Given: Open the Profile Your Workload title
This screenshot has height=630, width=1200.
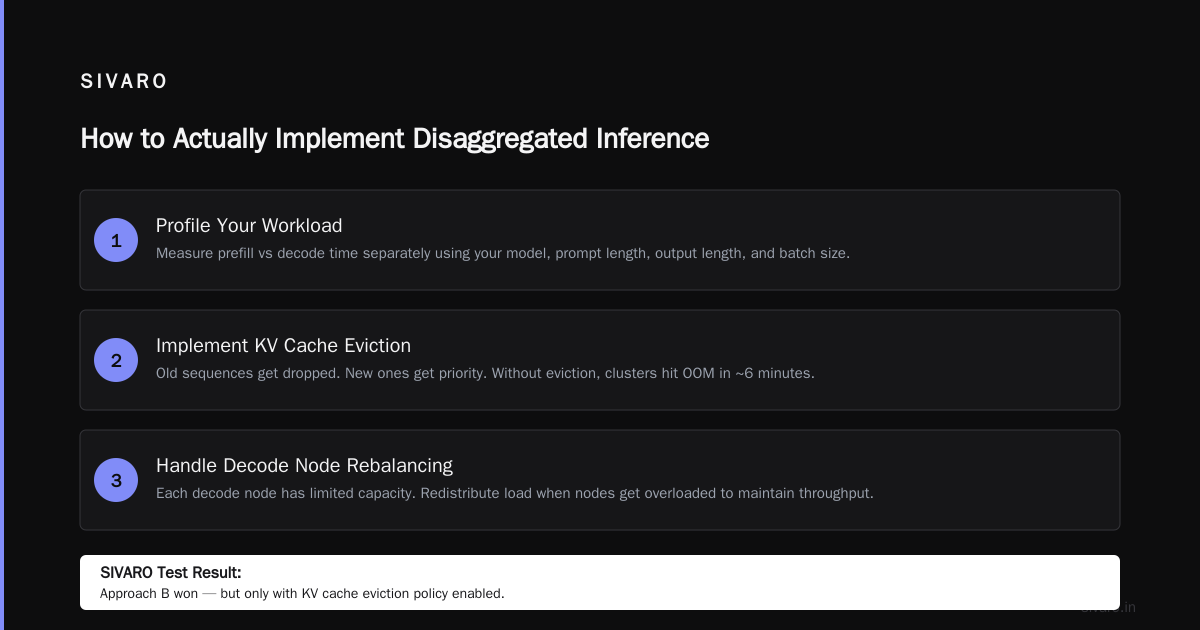Looking at the screenshot, I should pyautogui.click(x=249, y=226).
